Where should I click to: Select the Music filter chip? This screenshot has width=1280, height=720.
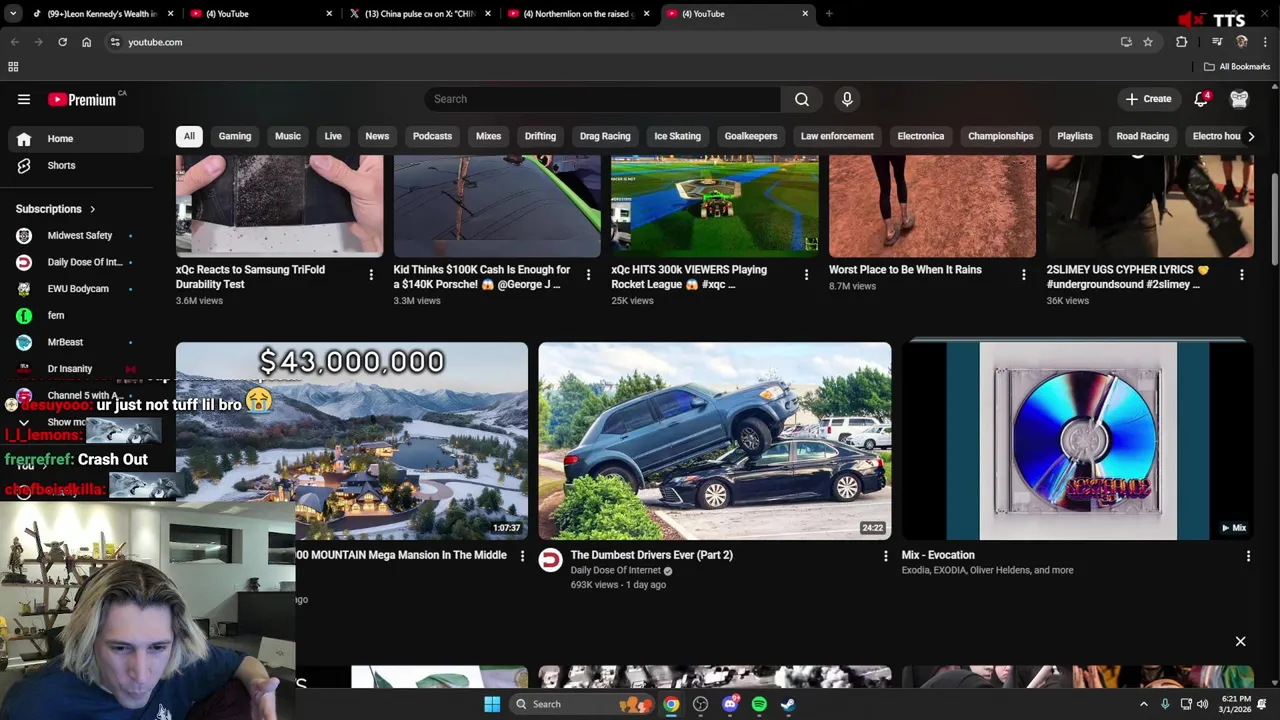click(288, 136)
